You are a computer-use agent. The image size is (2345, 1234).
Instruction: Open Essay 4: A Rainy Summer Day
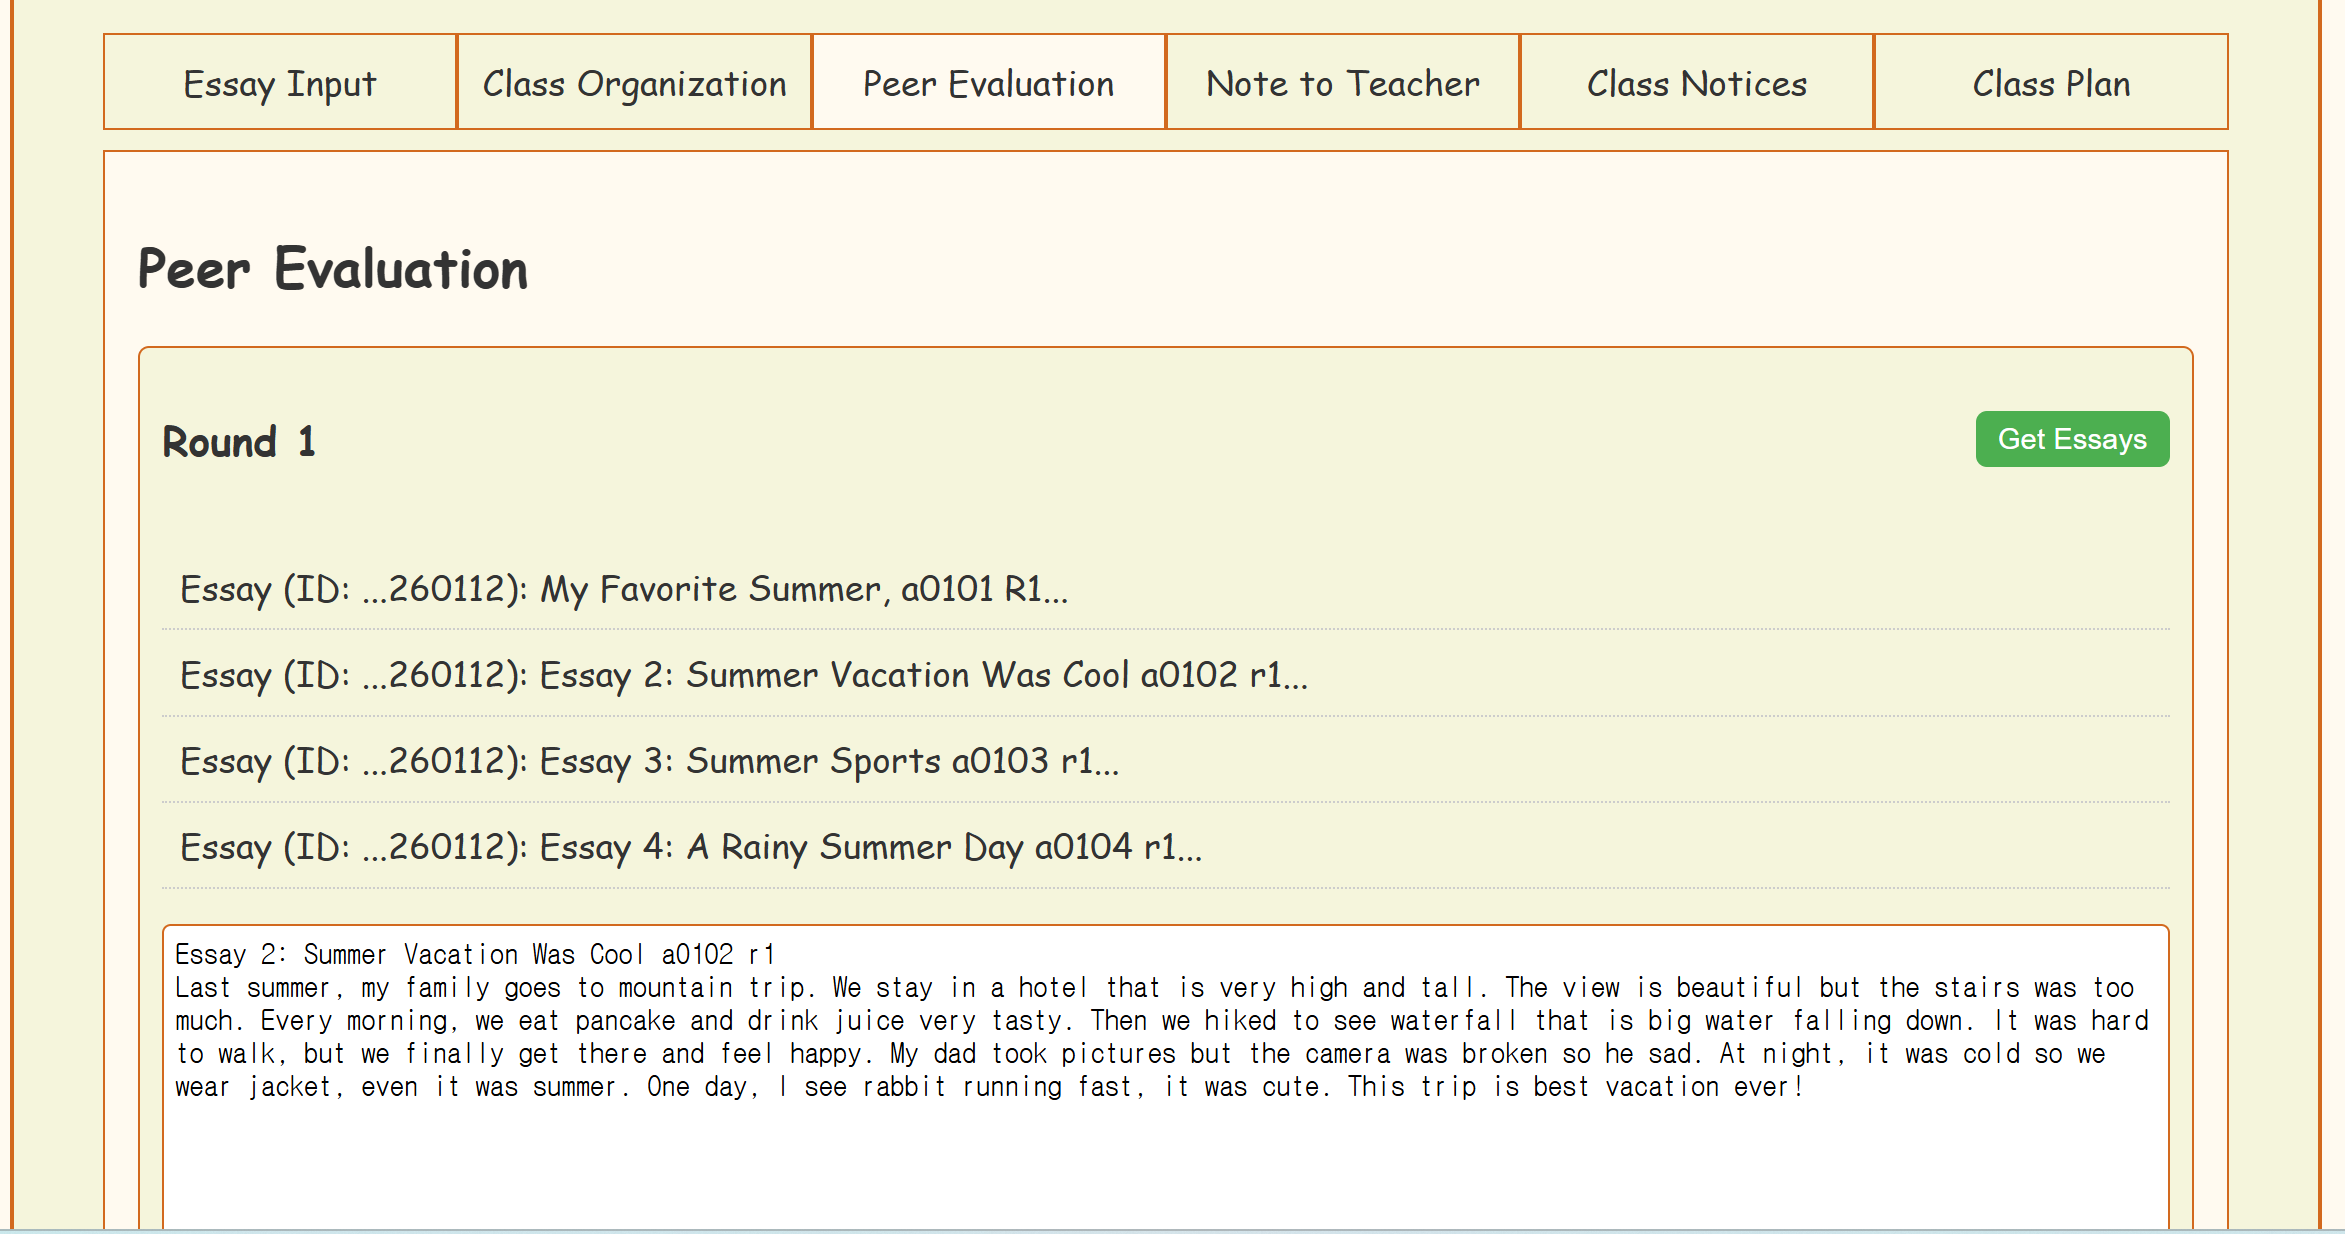690,847
